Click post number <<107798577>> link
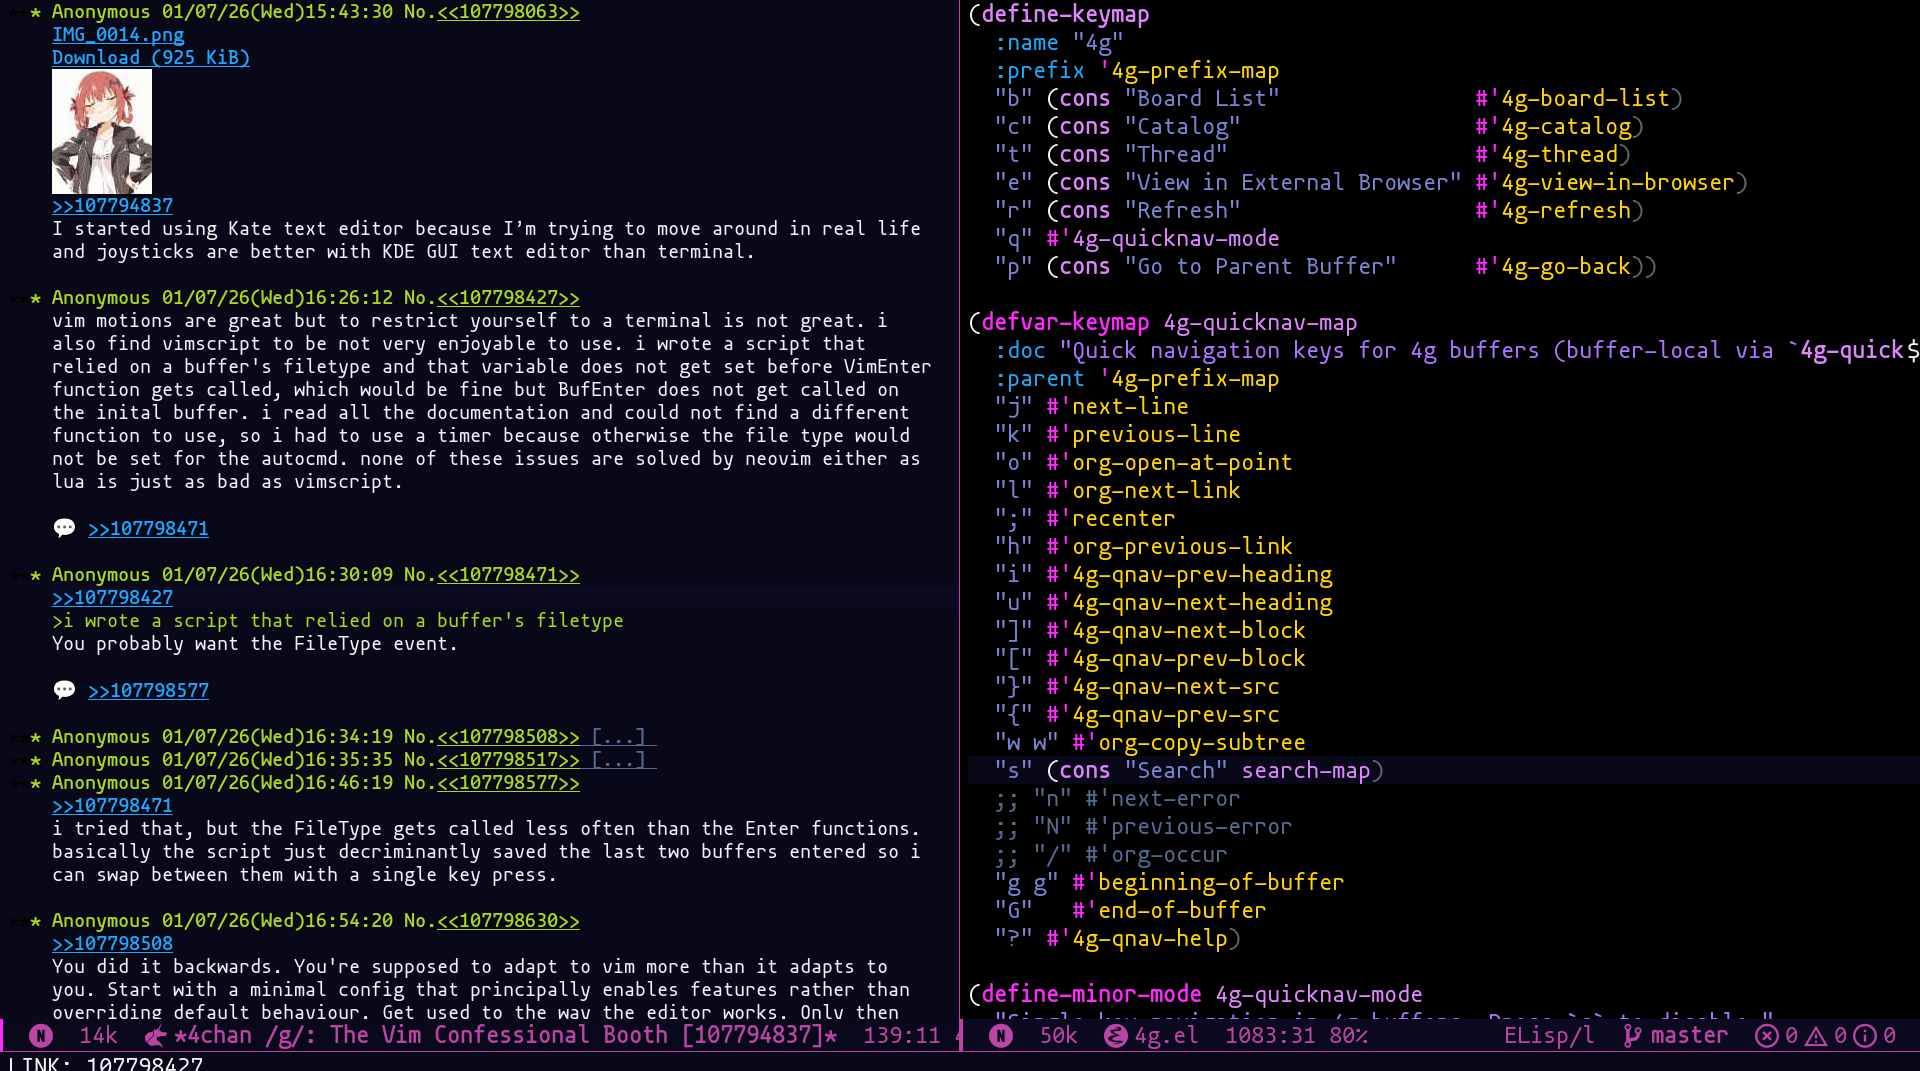The height and width of the screenshot is (1071, 1920). pyautogui.click(x=508, y=783)
